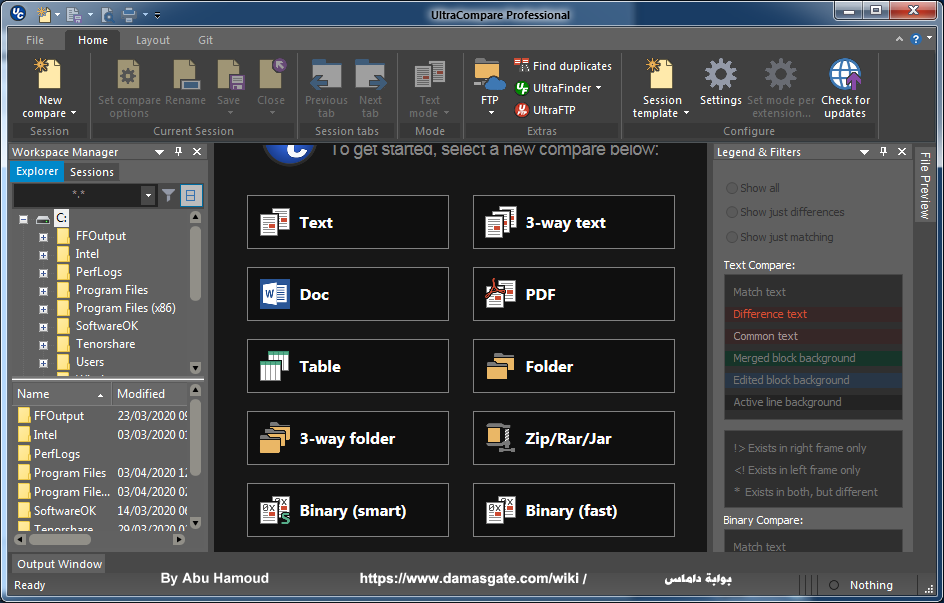944x603 pixels.
Task: Click the filter funnel icon in Explorer
Action: pos(169,195)
